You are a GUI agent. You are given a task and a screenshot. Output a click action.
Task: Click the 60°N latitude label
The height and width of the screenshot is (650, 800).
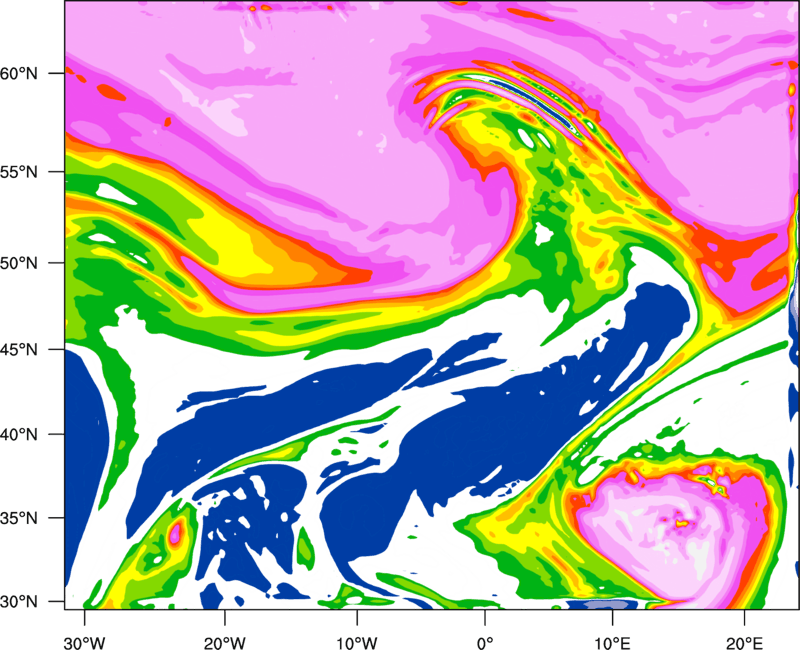point(19,73)
